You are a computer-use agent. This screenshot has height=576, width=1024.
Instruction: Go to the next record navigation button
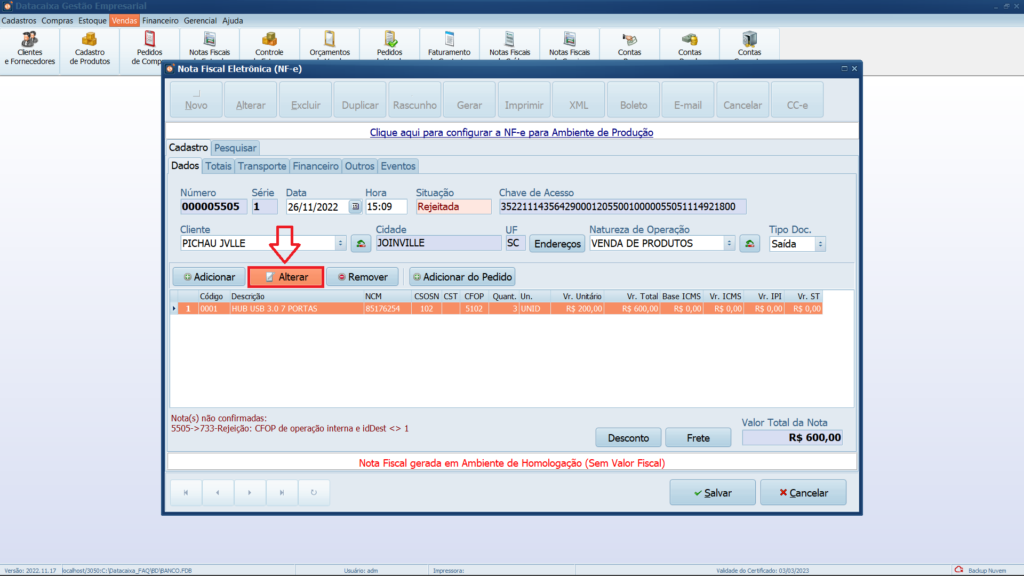pyautogui.click(x=250, y=492)
